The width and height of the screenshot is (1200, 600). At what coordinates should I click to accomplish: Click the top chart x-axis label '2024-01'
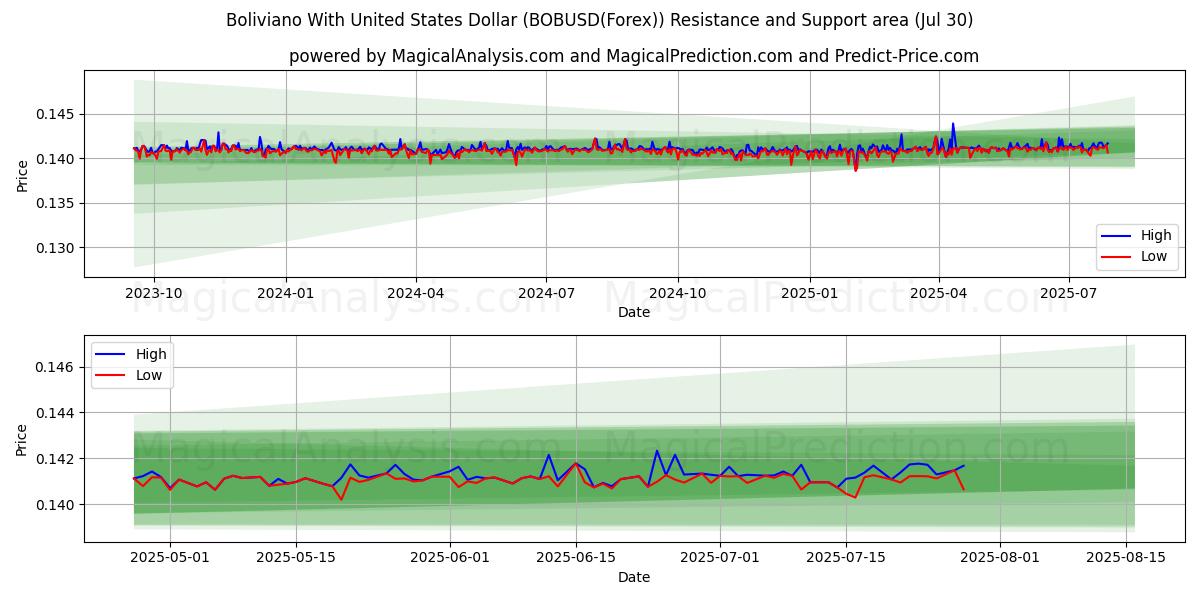tap(286, 293)
